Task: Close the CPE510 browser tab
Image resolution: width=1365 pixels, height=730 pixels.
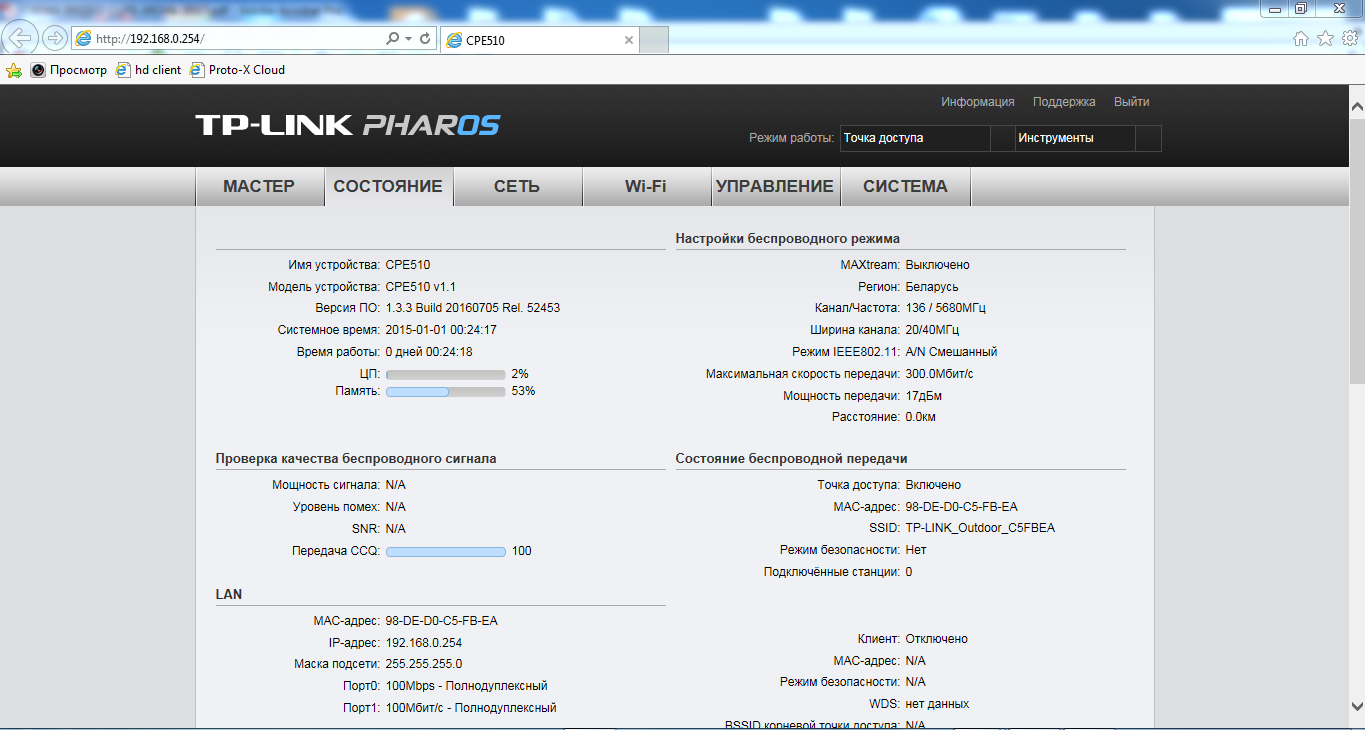Action: [x=628, y=40]
